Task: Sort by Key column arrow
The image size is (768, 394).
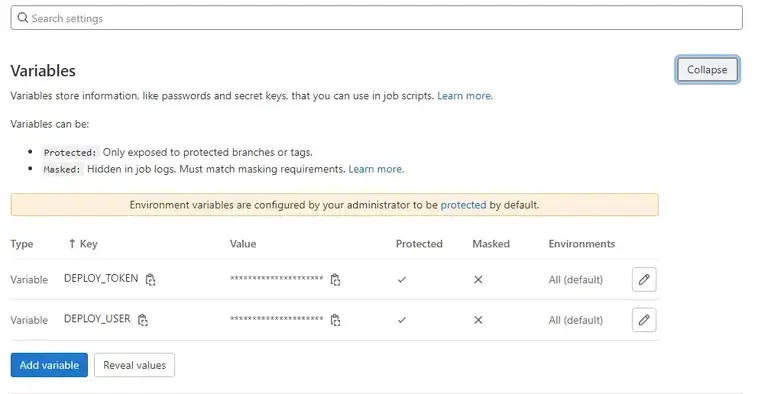Action: [x=72, y=244]
